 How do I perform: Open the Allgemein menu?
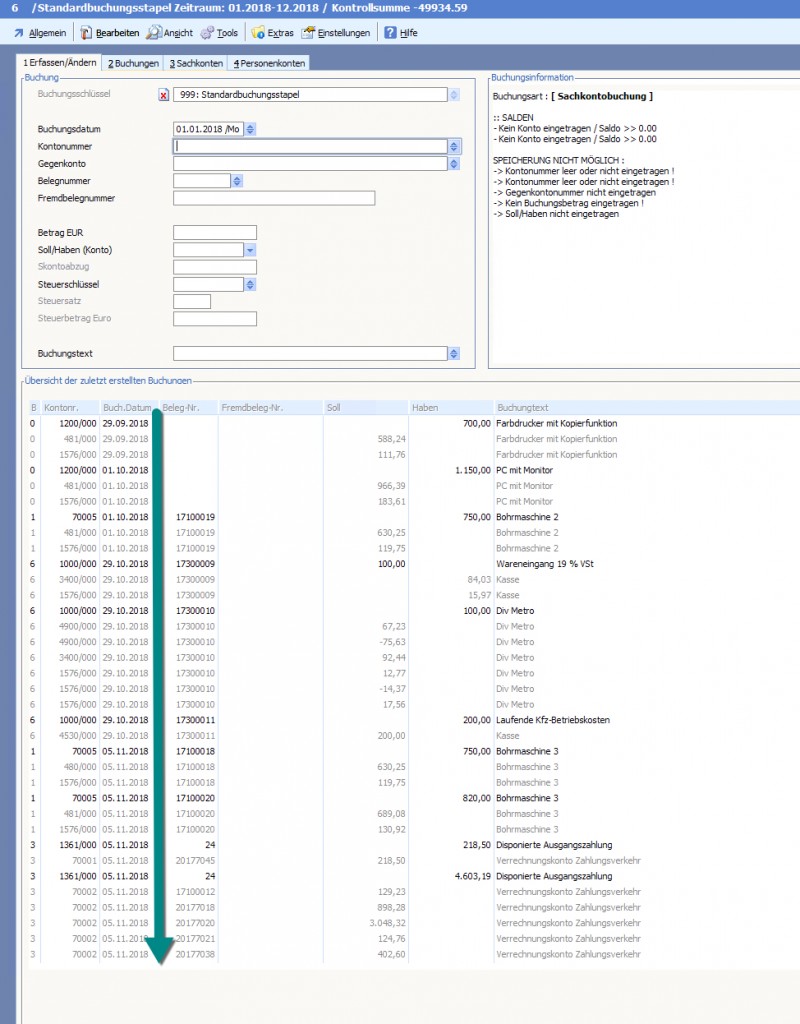[x=40, y=33]
